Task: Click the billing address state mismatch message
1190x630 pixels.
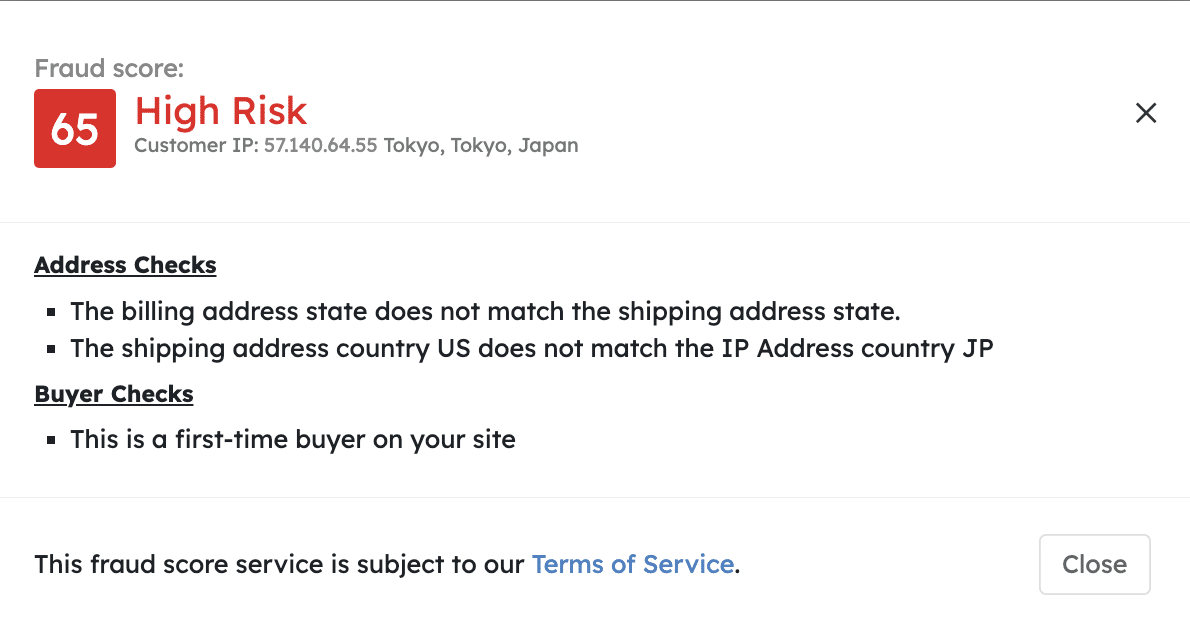Action: click(485, 312)
